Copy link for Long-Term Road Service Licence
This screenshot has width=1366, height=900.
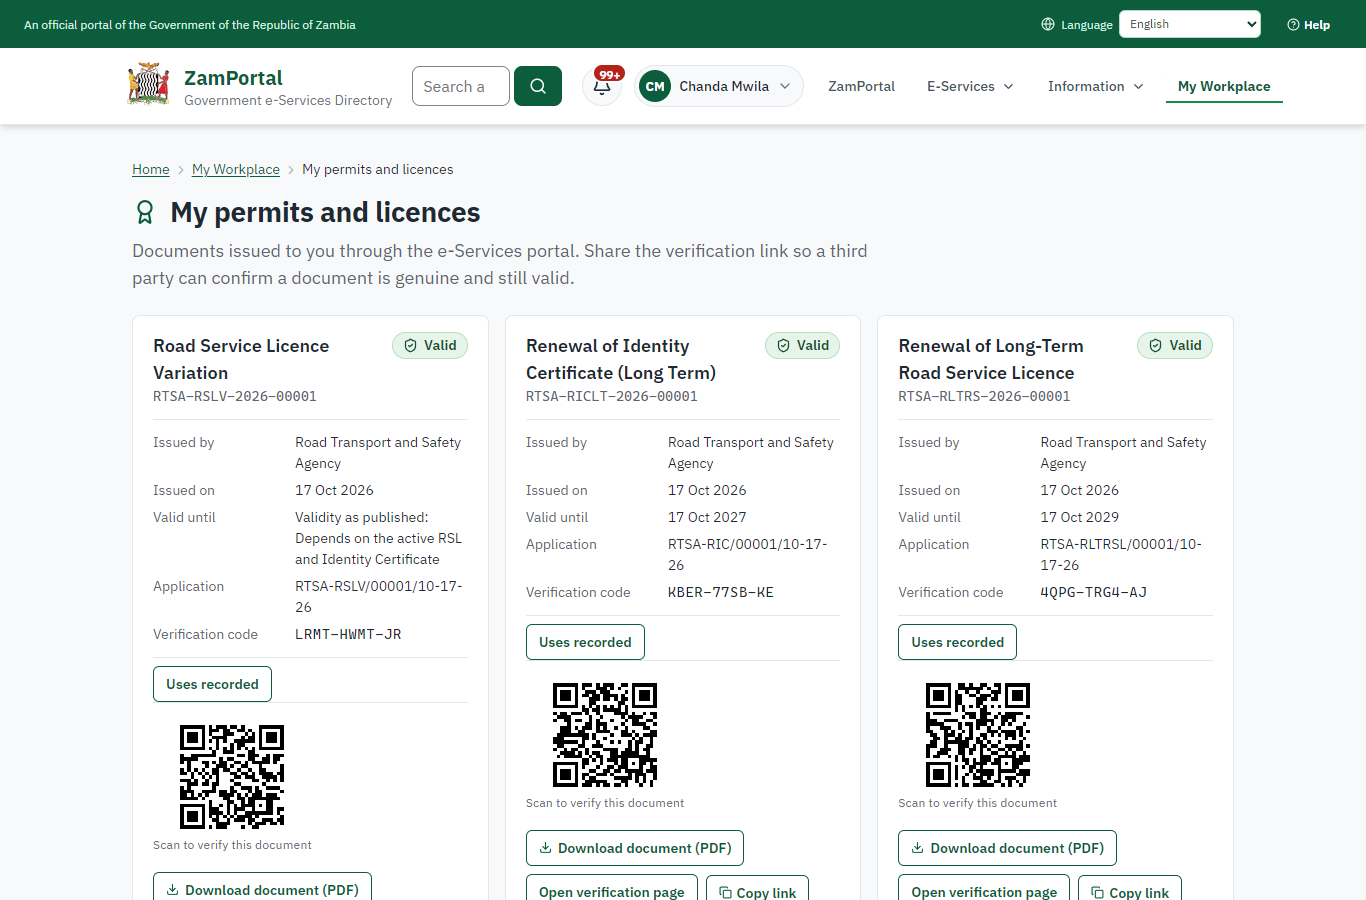click(x=1130, y=890)
